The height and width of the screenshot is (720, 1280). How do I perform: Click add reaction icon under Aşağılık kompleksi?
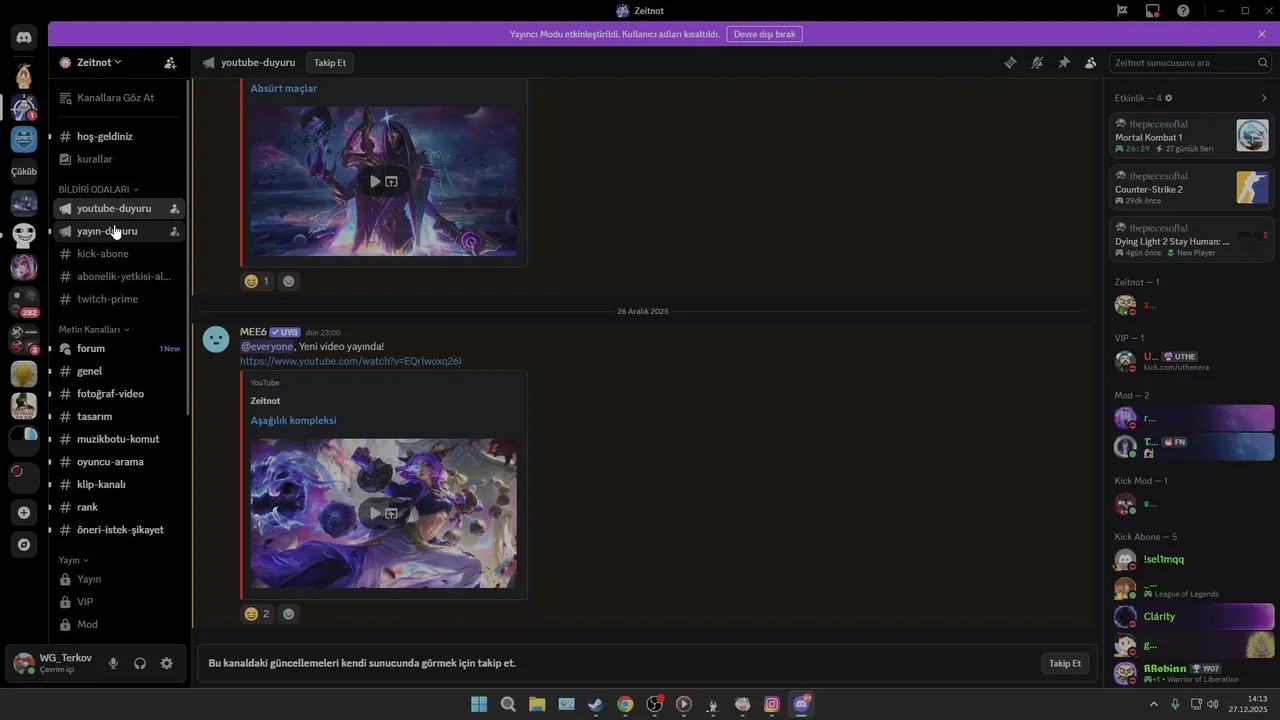click(x=289, y=614)
